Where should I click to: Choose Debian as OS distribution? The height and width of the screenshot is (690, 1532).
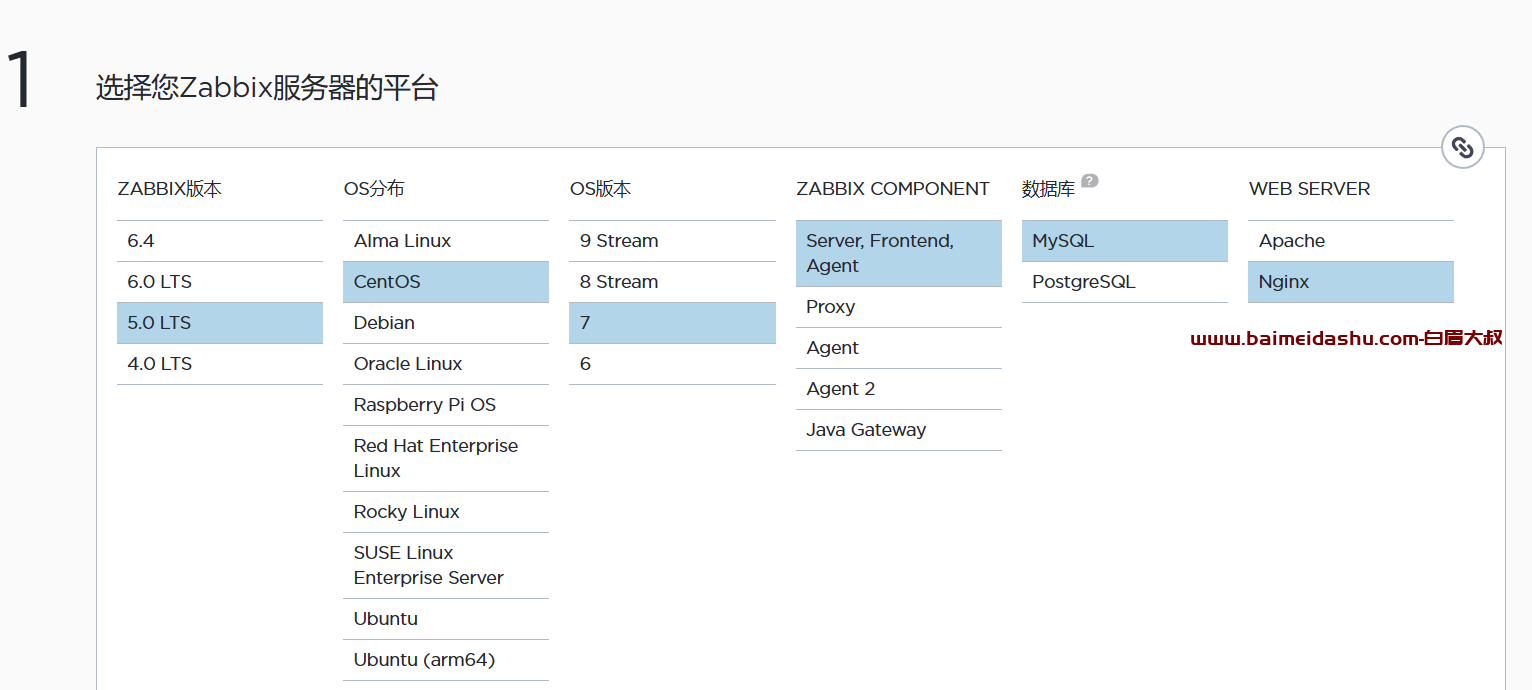446,323
